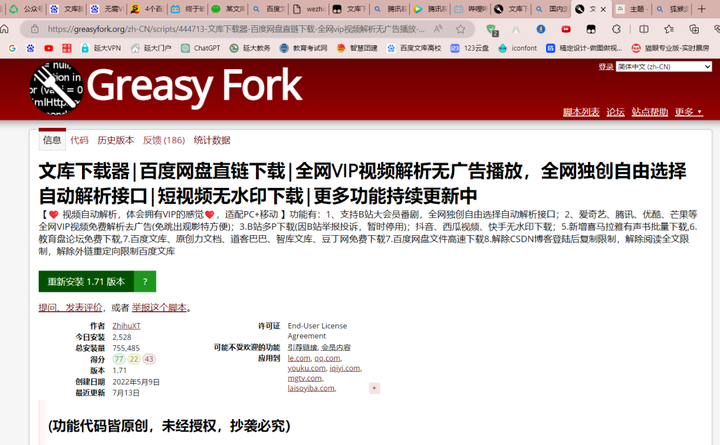
Task: Close the active Greasy Fork browser tab
Action: point(603,9)
